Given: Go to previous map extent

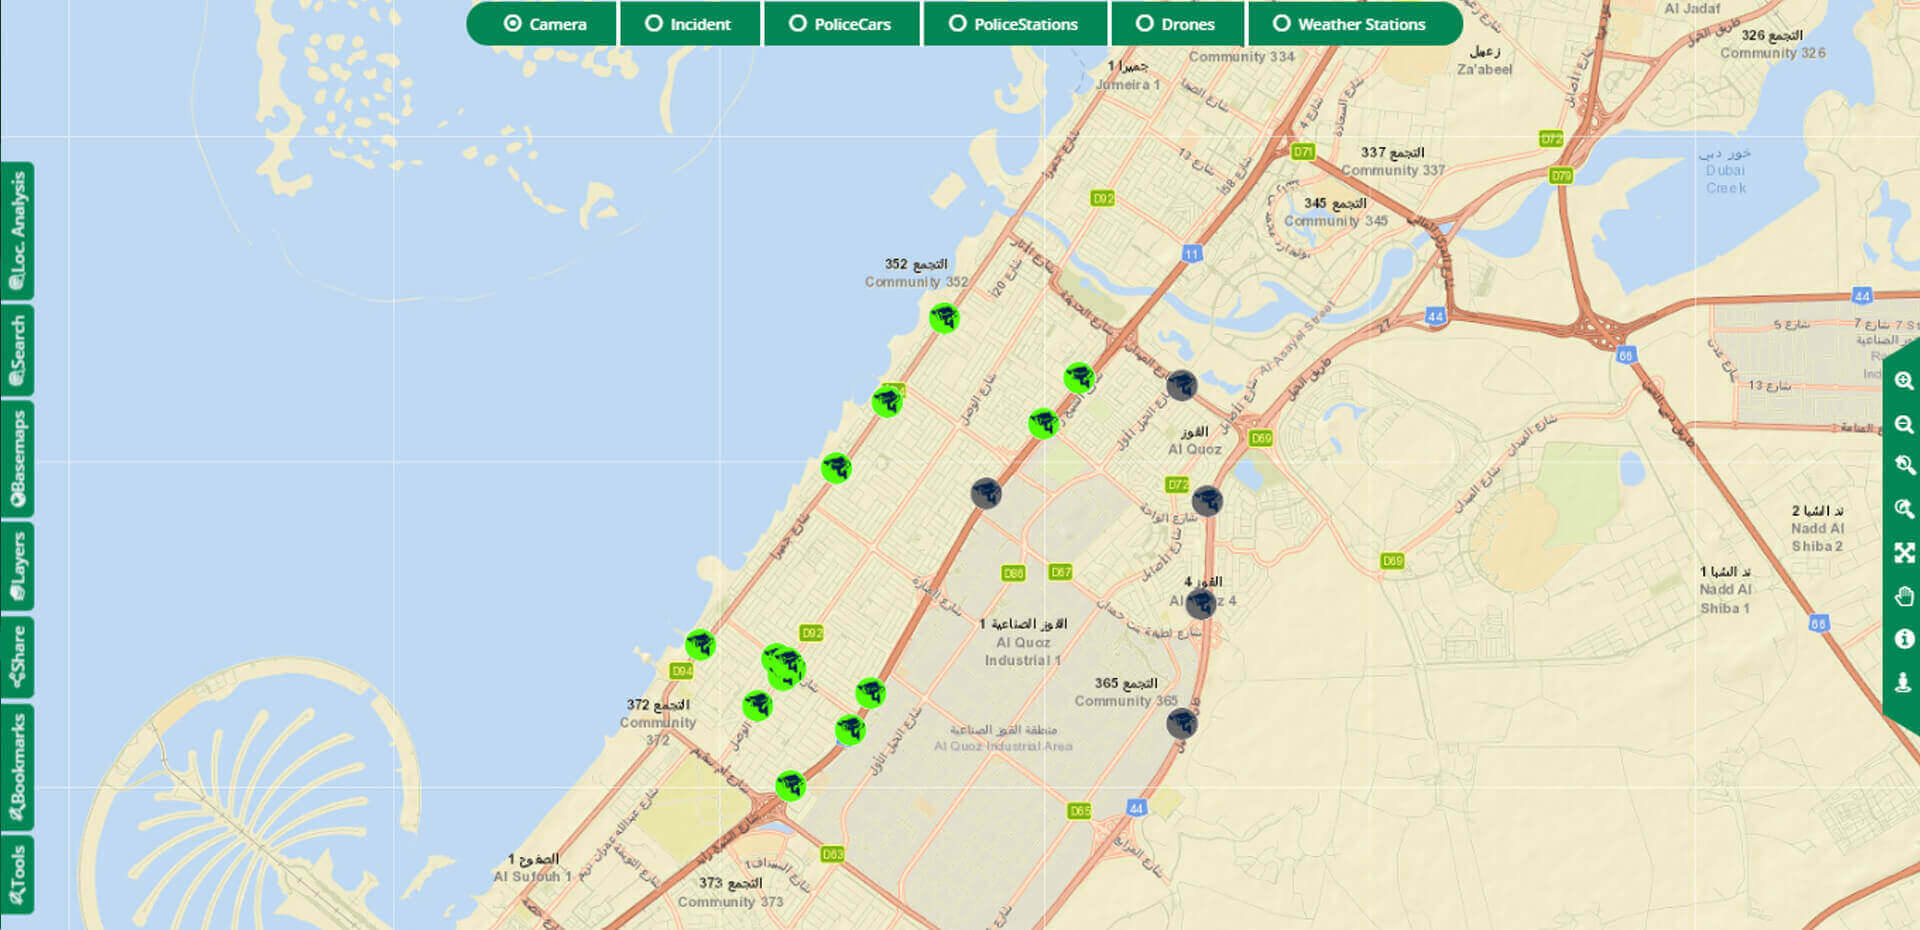Looking at the screenshot, I should tap(1903, 466).
